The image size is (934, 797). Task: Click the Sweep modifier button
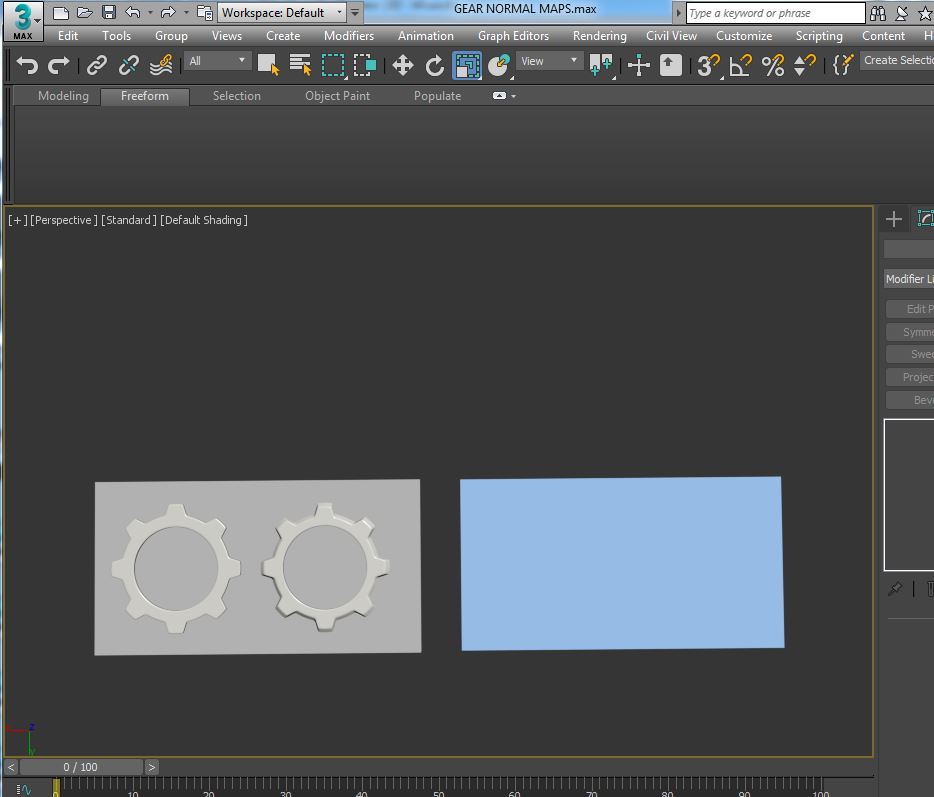(x=914, y=353)
